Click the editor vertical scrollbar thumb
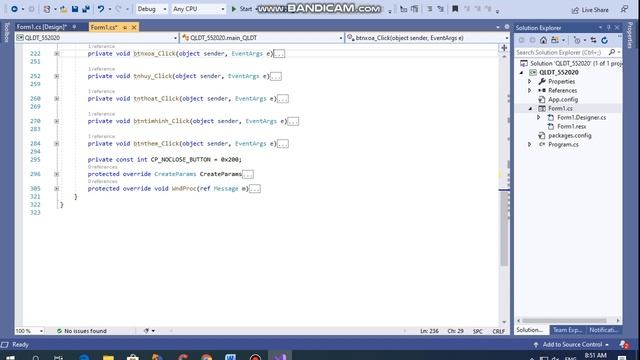This screenshot has height=360, width=640. point(504,229)
